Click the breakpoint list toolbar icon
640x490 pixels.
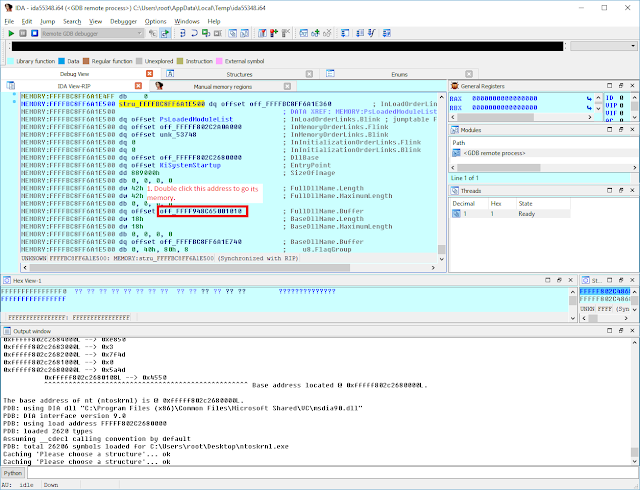click(x=262, y=33)
